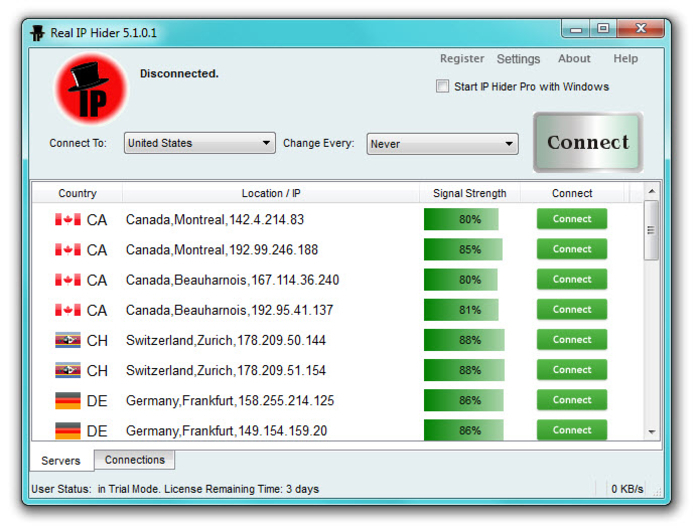Screen dimensions: 700x531
Task: Open the Change Every interval dropdown
Action: pyautogui.click(x=442, y=144)
